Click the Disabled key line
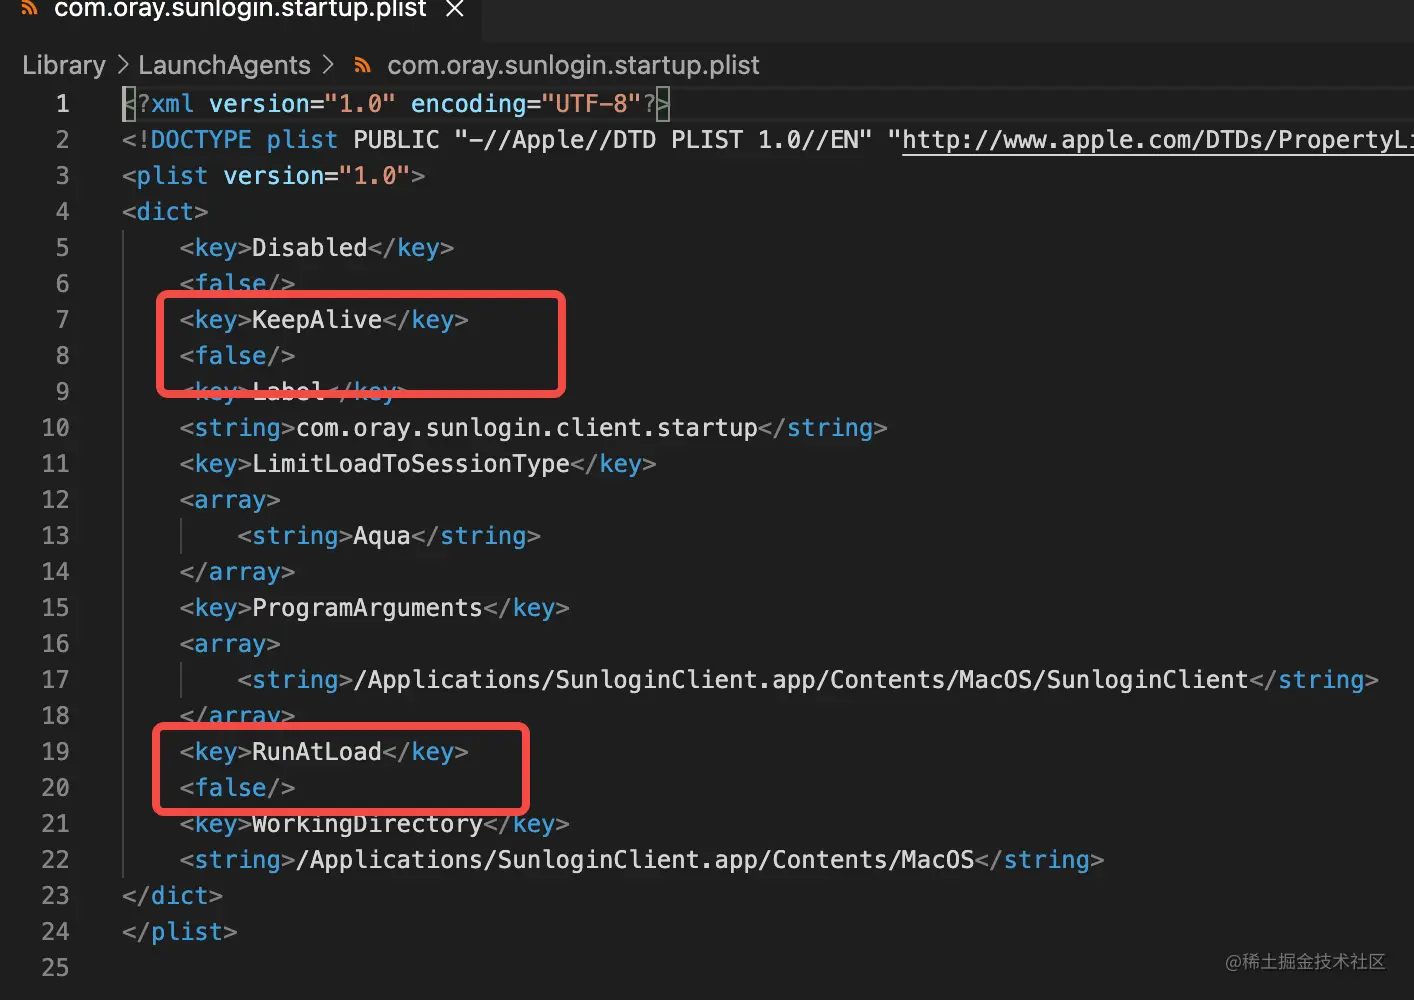The width and height of the screenshot is (1414, 1000). pyautogui.click(x=317, y=248)
